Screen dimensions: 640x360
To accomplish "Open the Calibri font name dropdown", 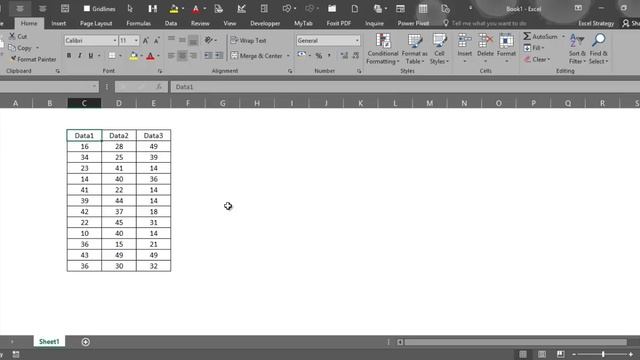I will (x=115, y=40).
